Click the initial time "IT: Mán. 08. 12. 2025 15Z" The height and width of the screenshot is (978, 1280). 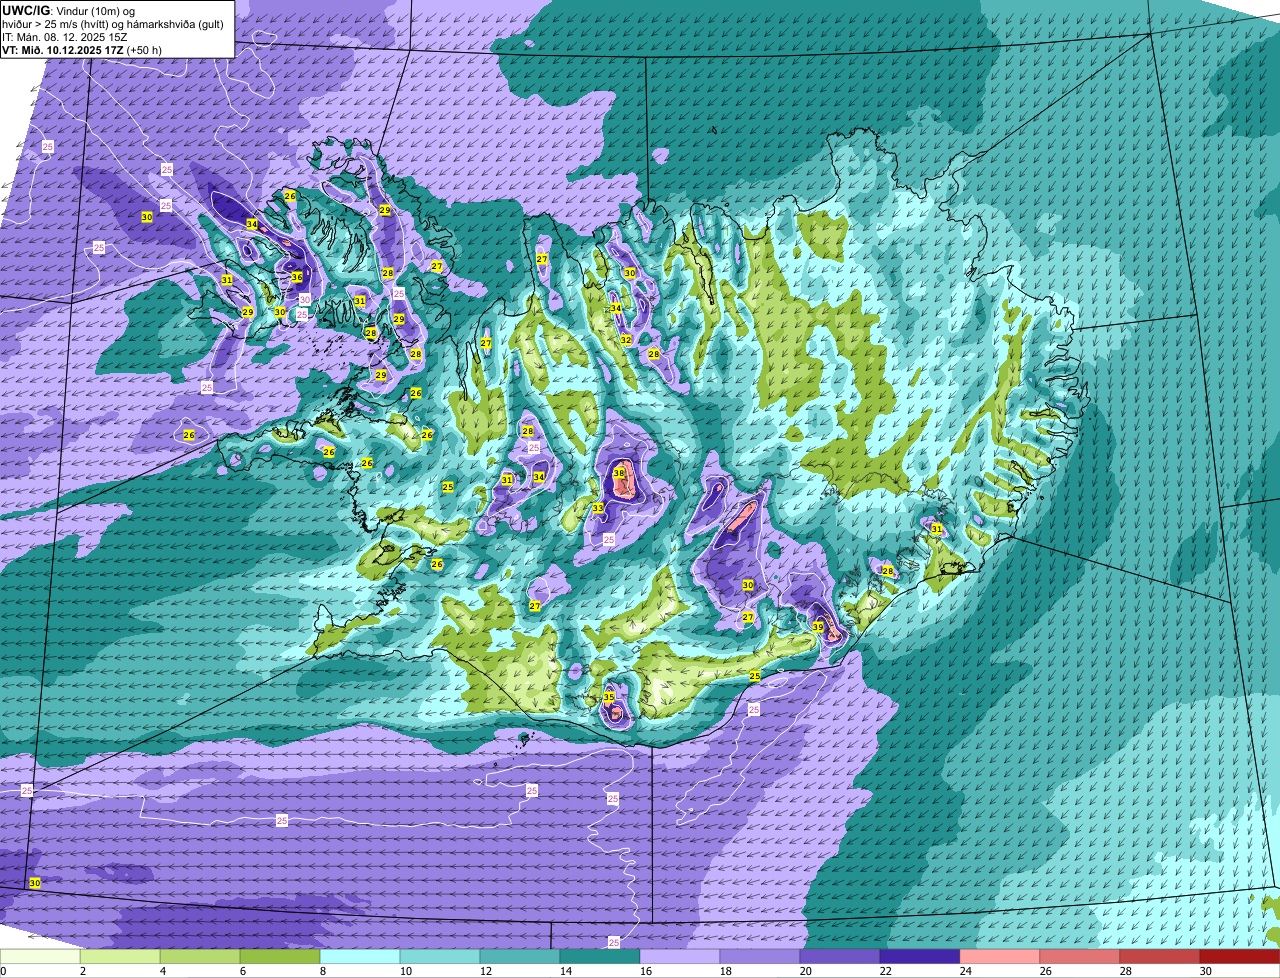click(65, 36)
